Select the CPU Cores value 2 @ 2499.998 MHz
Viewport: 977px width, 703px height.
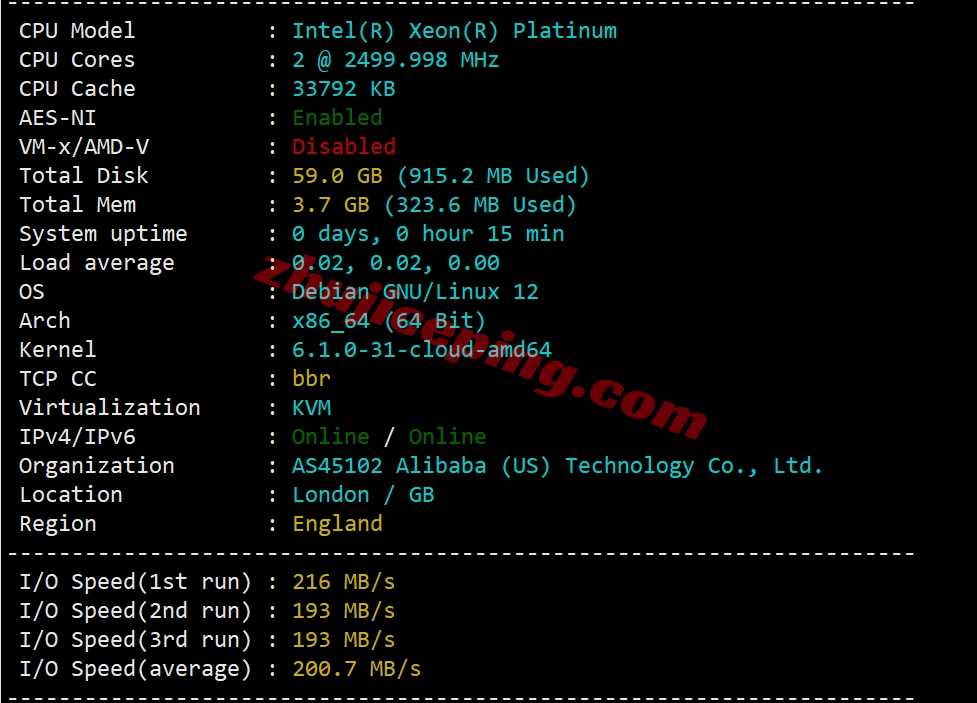point(396,60)
